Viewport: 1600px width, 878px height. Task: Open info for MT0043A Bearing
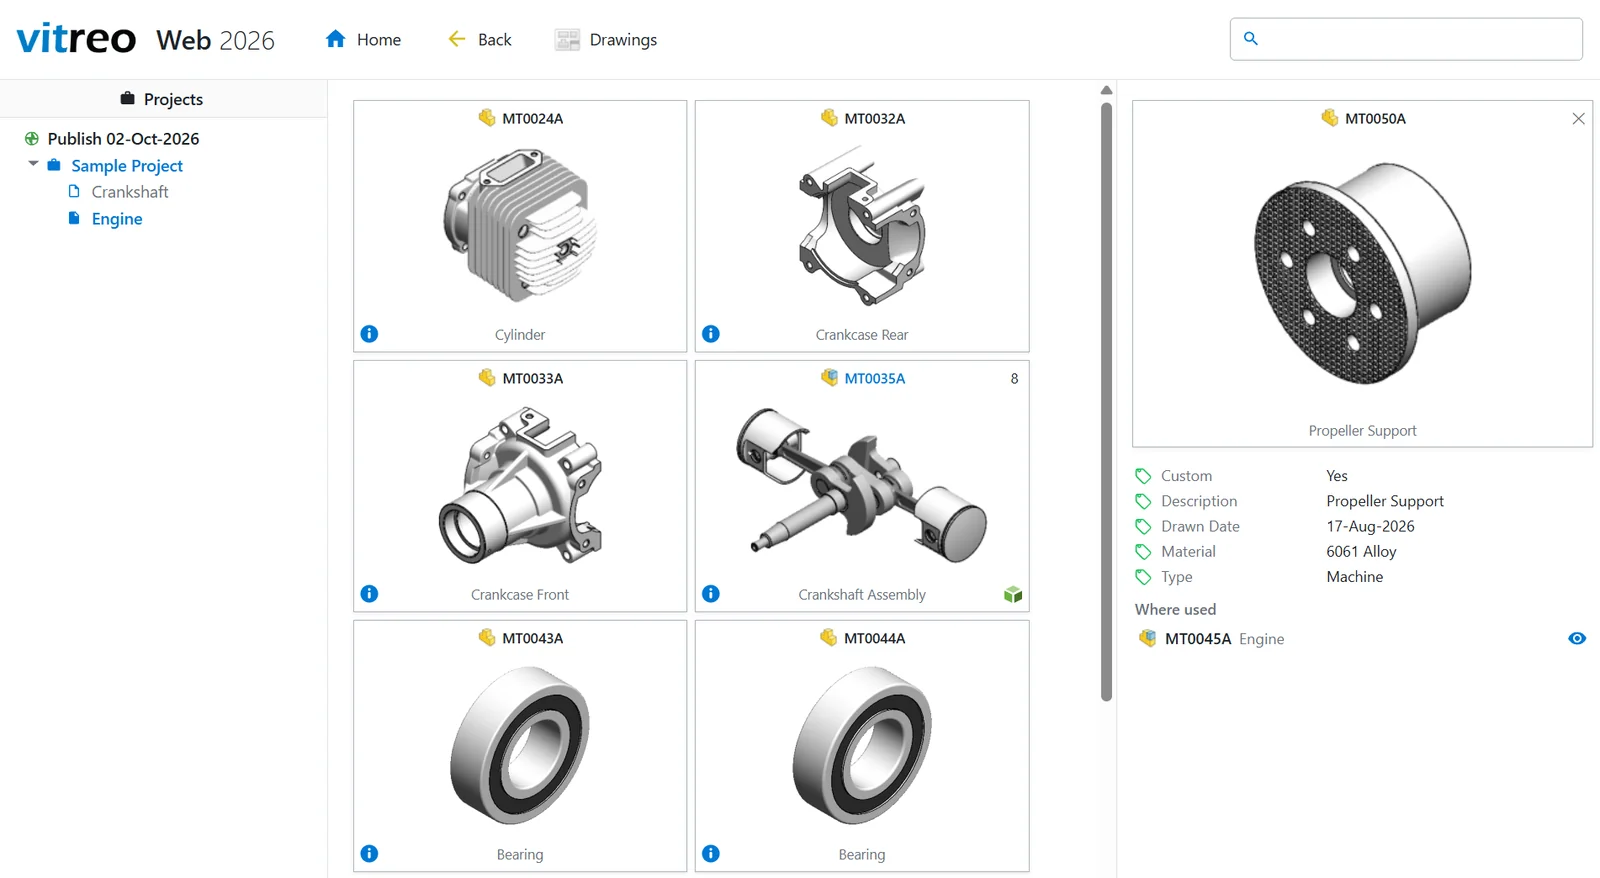(x=369, y=854)
